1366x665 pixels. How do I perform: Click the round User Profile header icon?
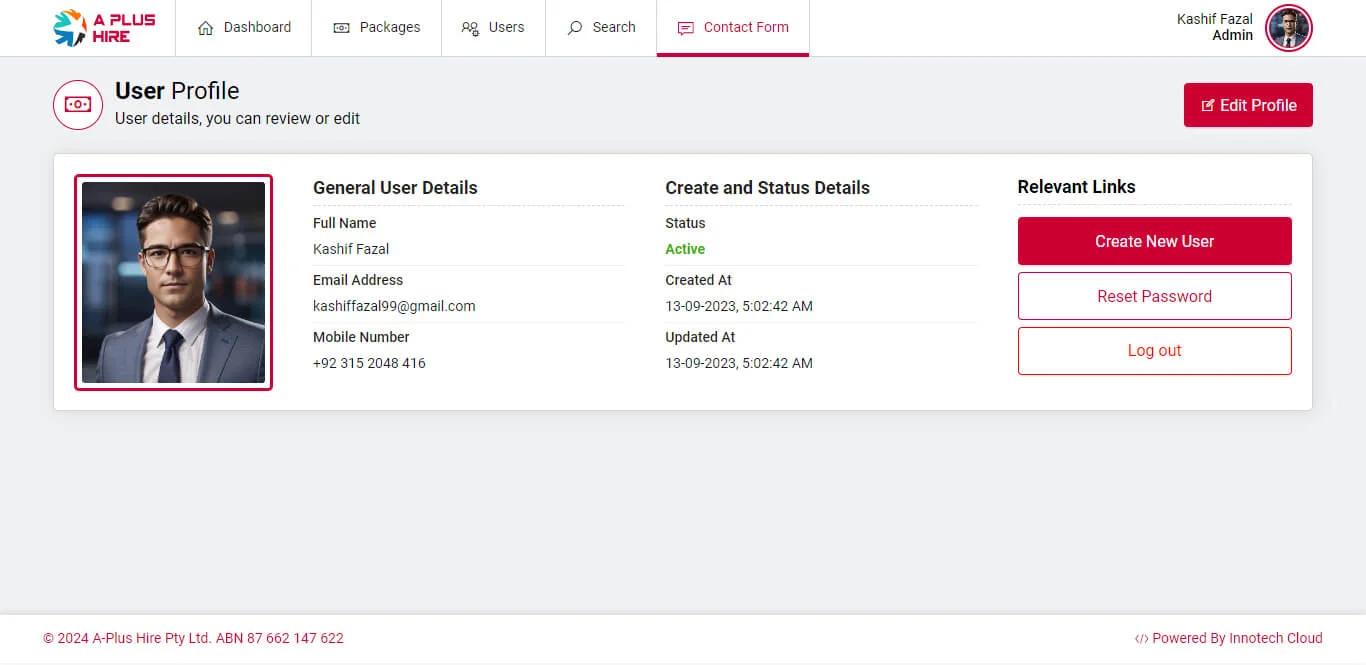78,105
